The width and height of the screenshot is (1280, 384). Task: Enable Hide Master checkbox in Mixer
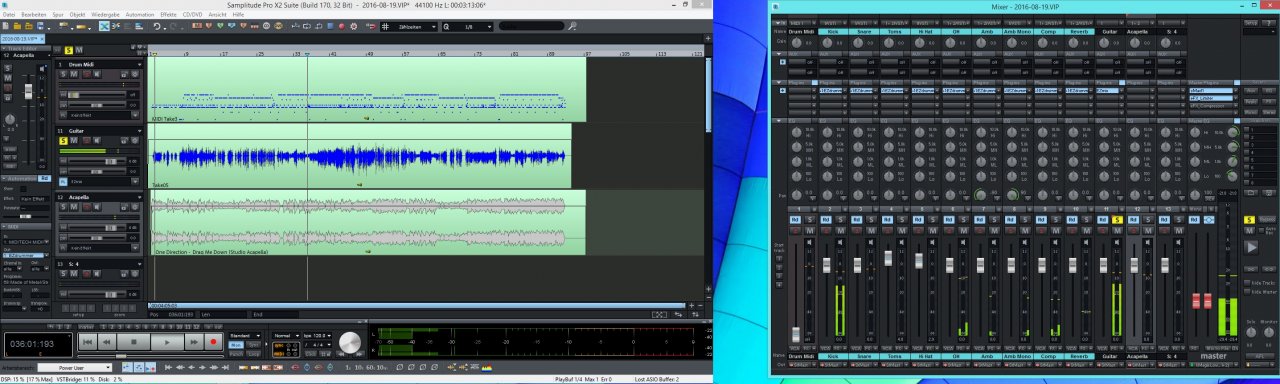pyautogui.click(x=1247, y=292)
